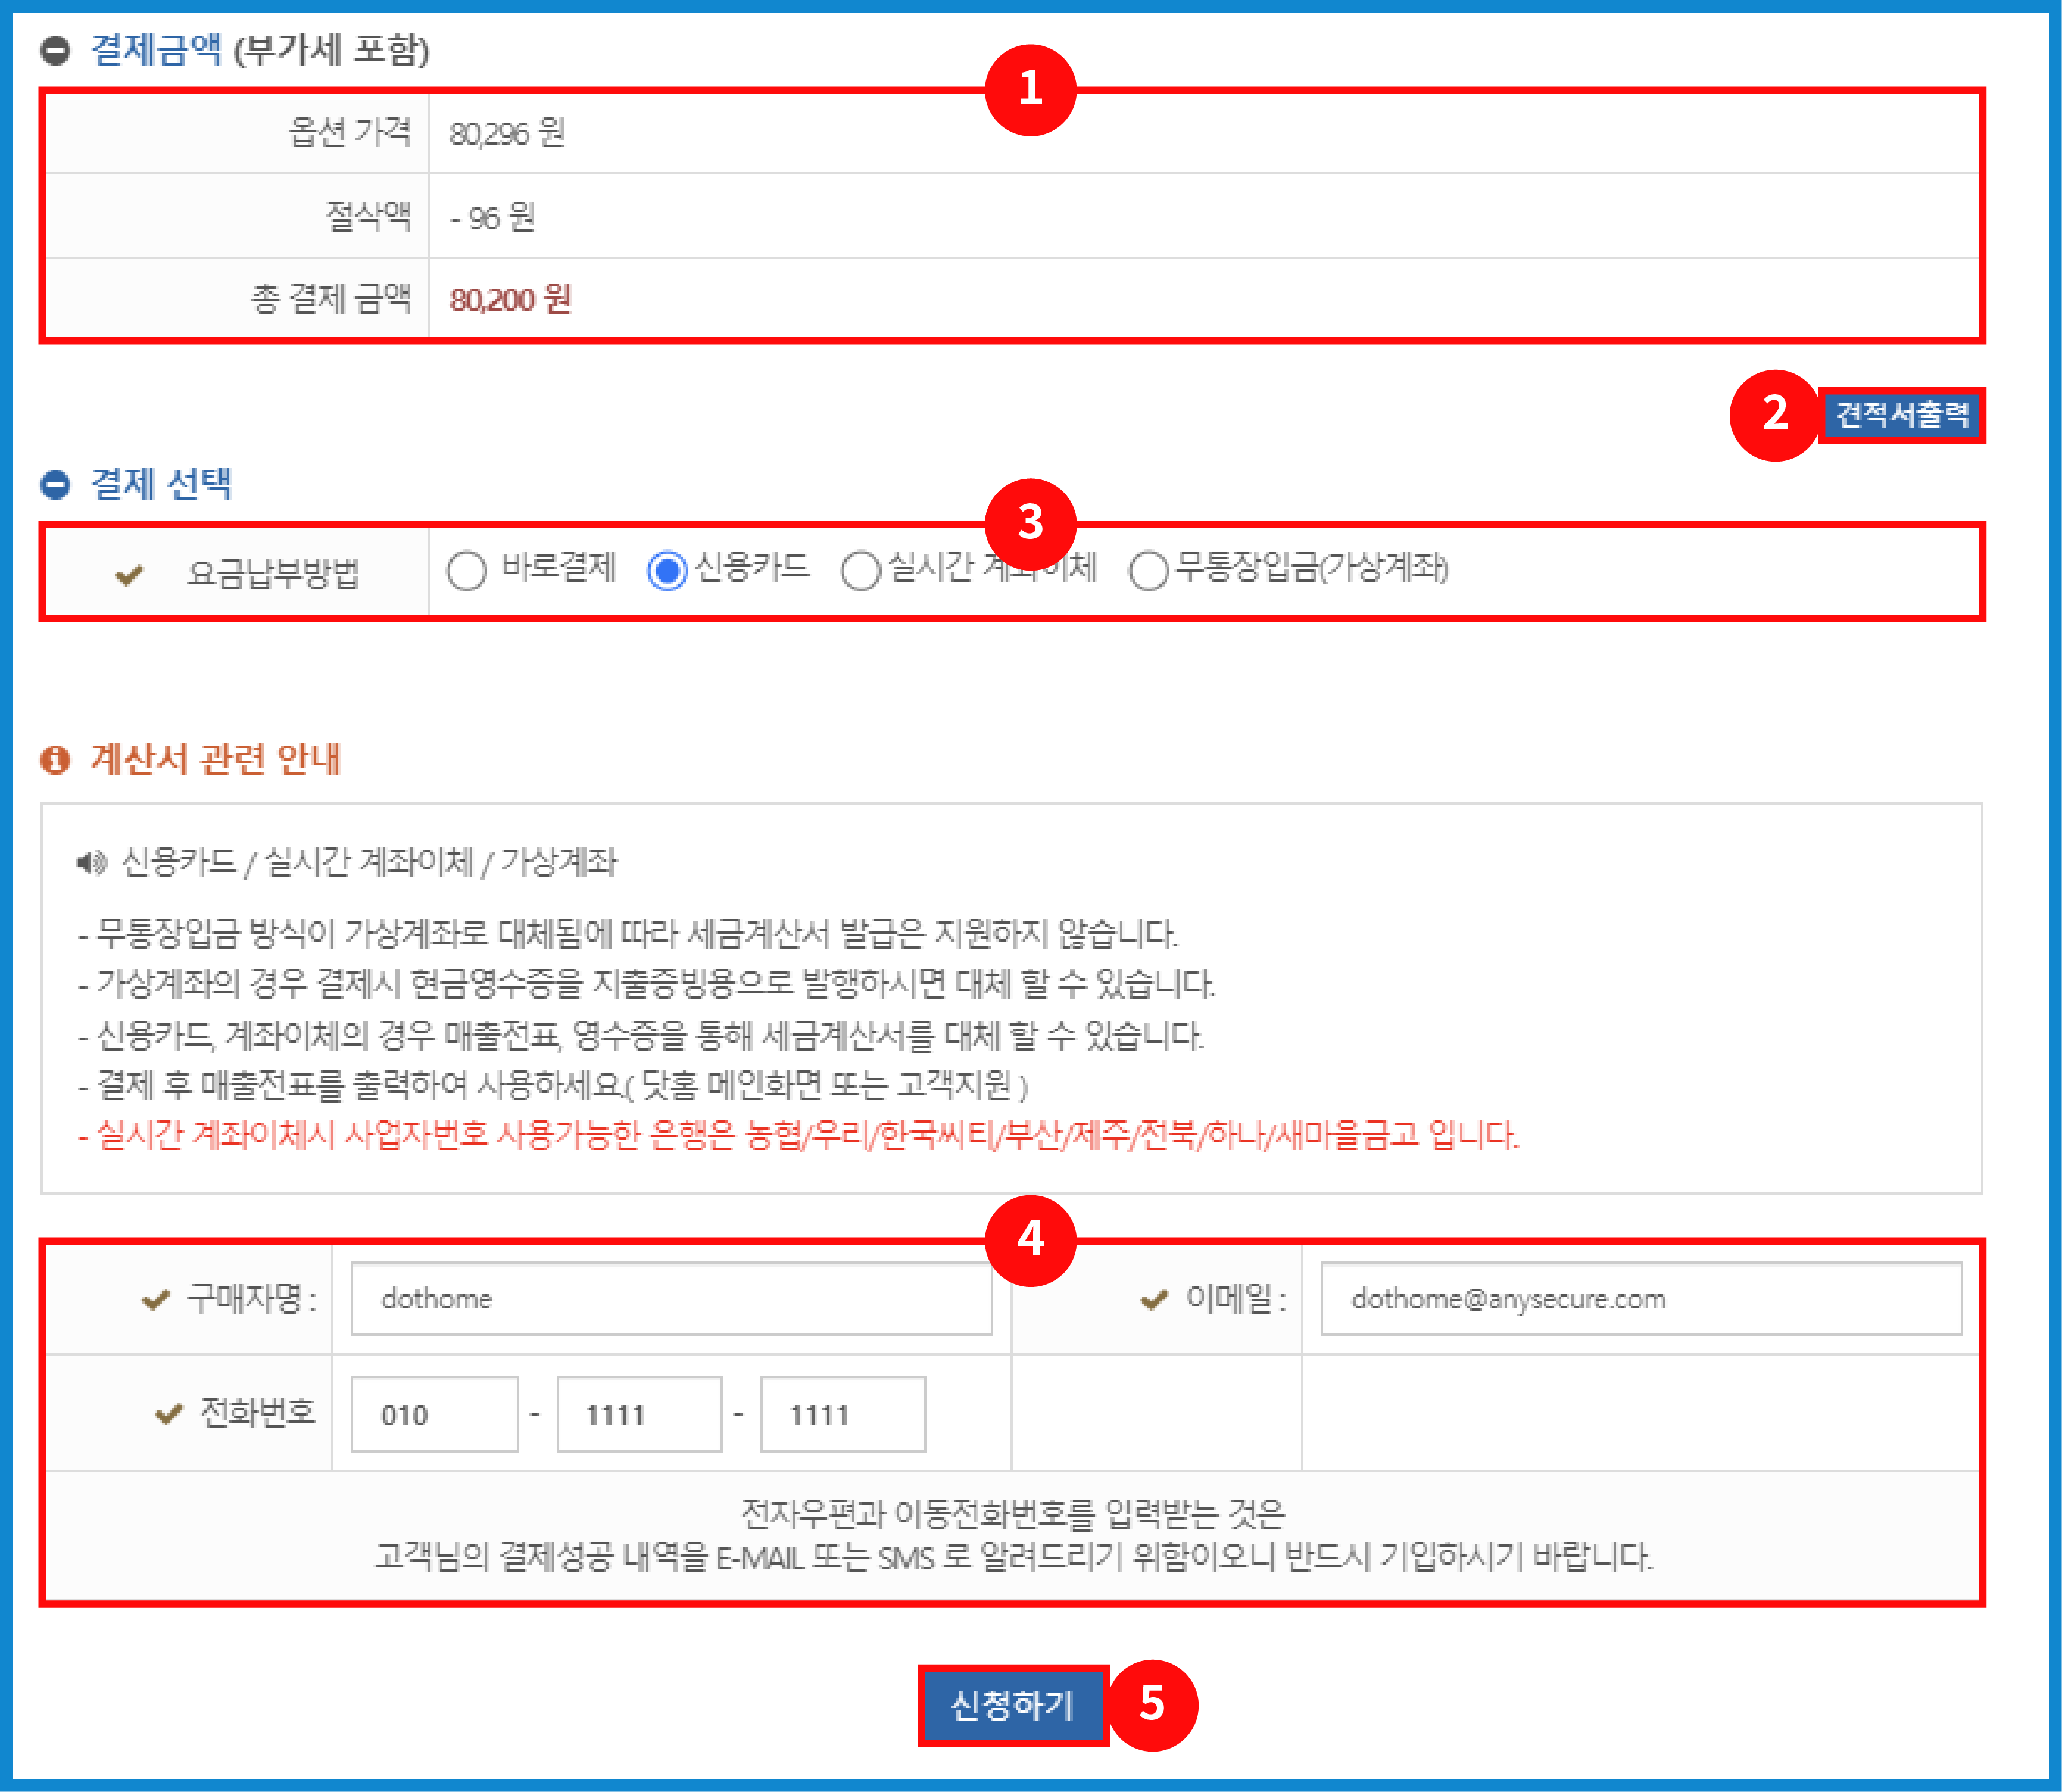Click the checkmark icon next to 전화번호
The width and height of the screenshot is (2062, 1792).
click(169, 1414)
